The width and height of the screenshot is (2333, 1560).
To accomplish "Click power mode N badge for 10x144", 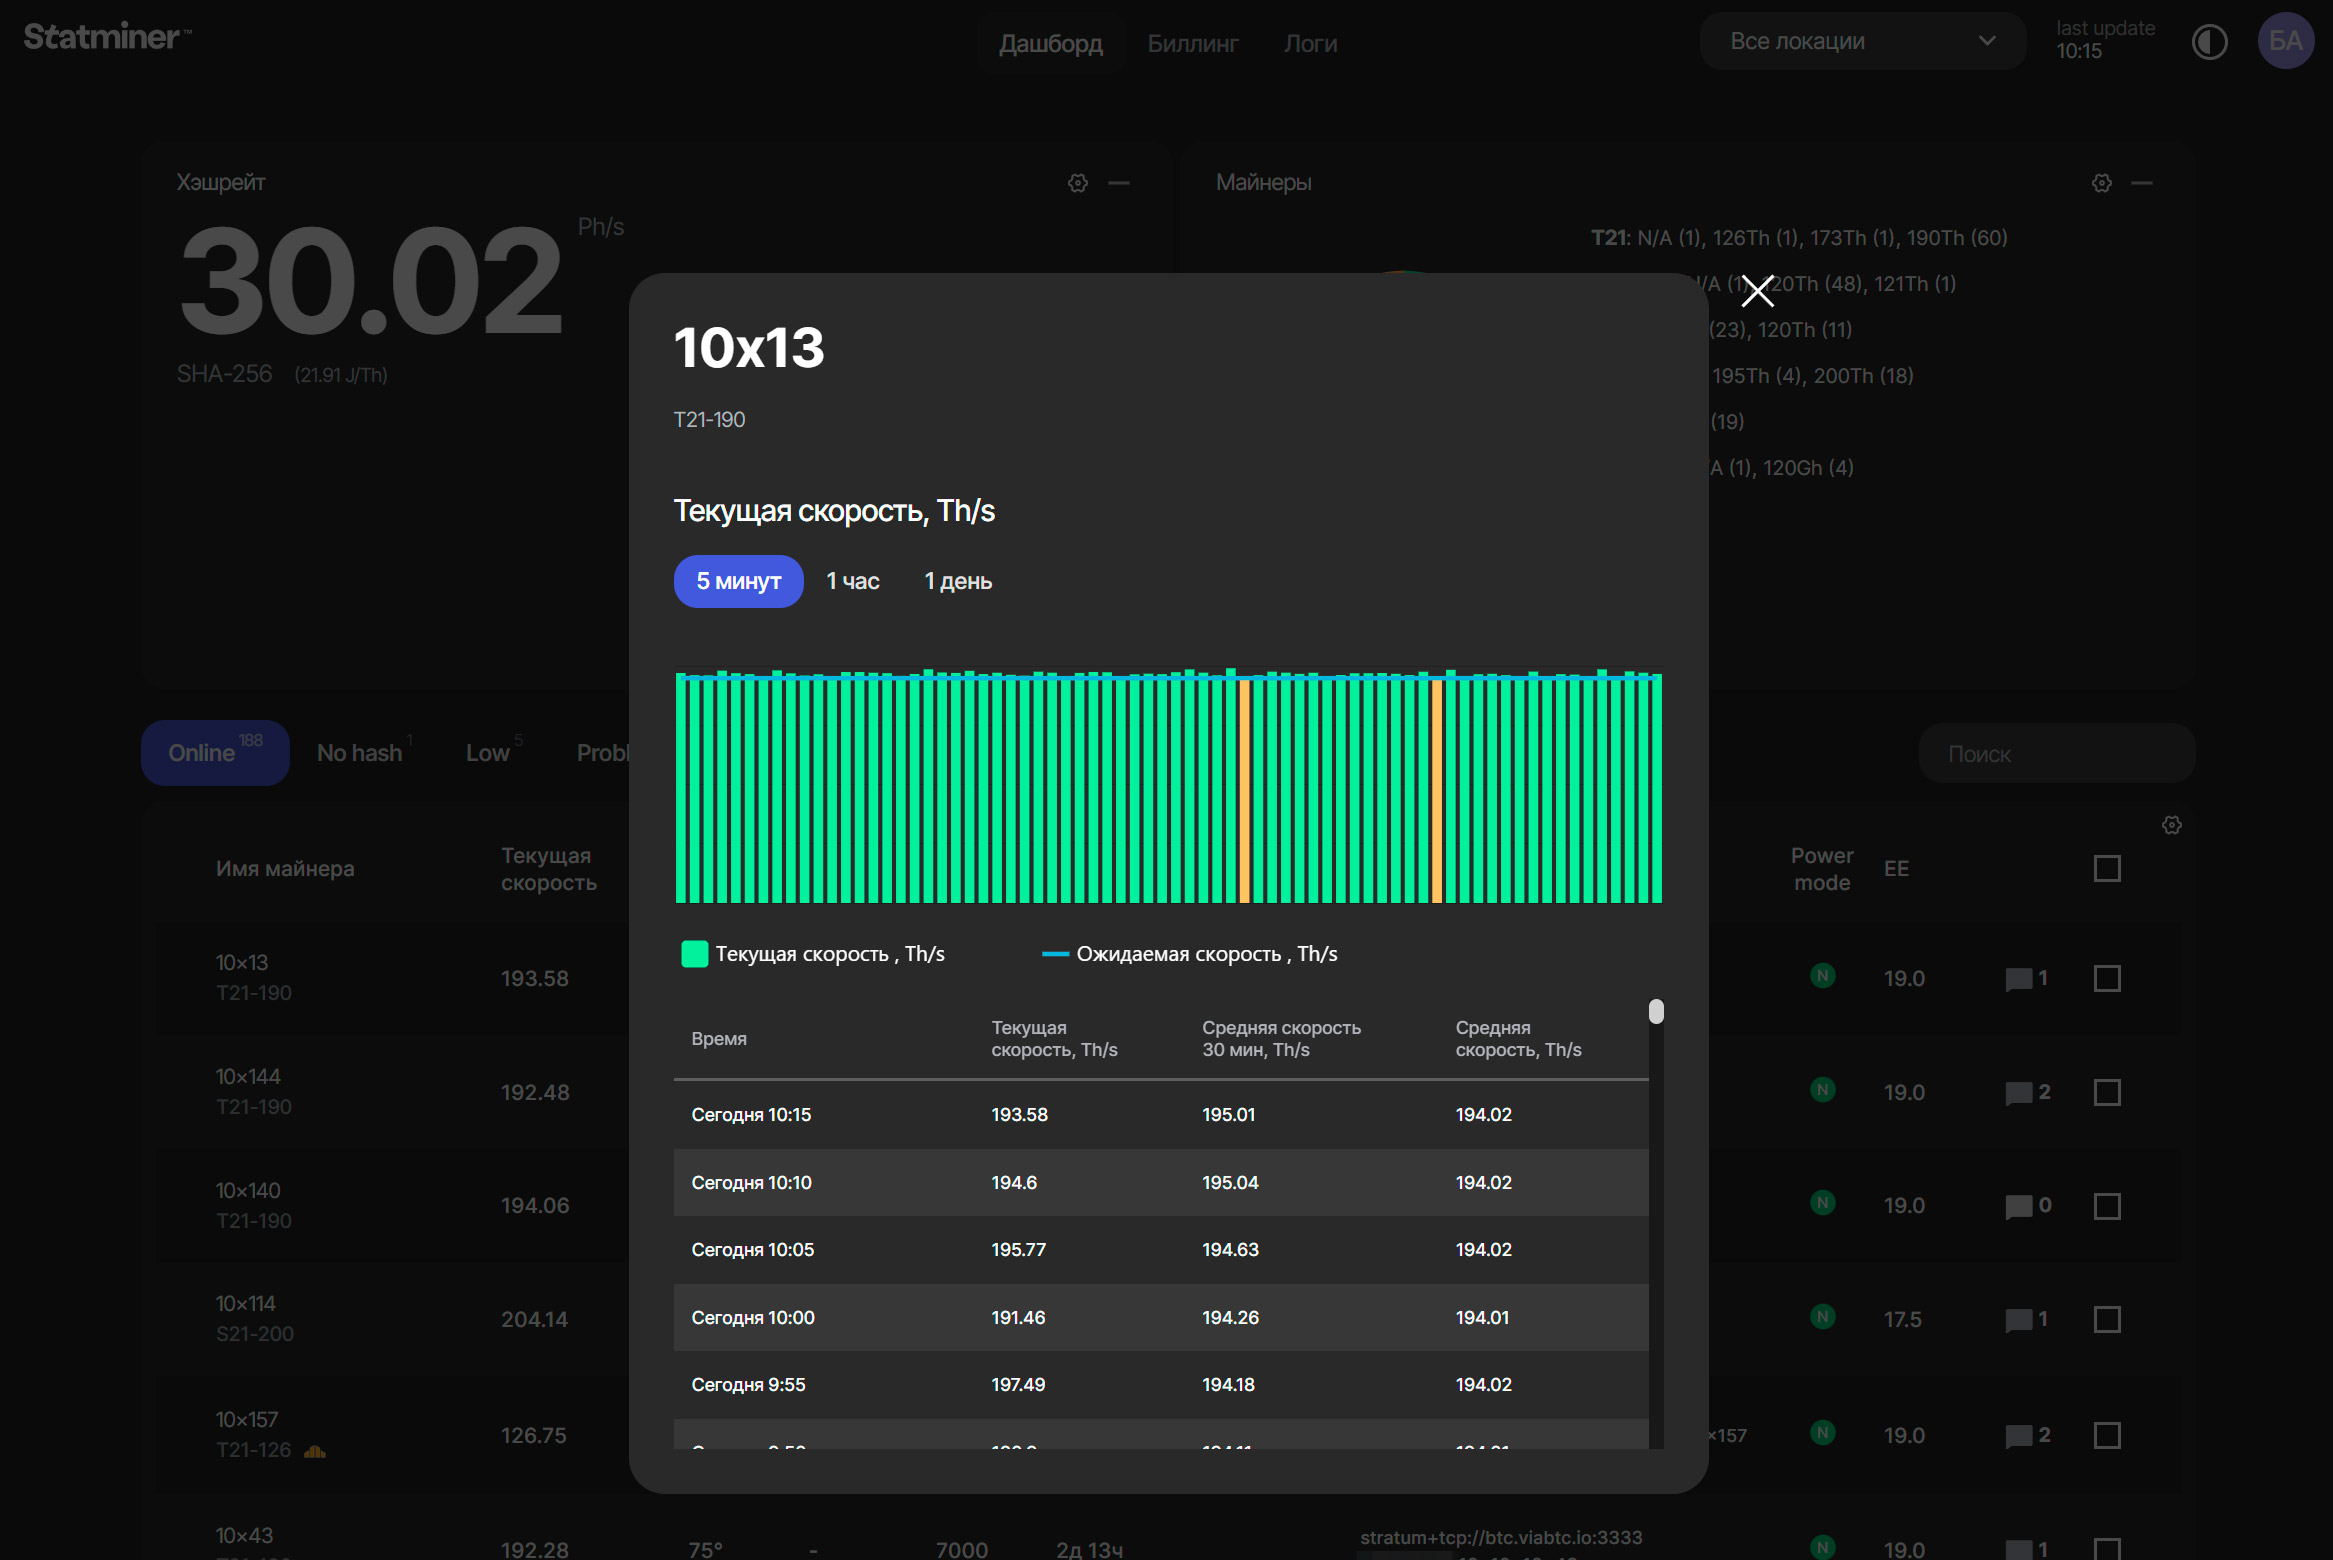I will point(1822,1089).
